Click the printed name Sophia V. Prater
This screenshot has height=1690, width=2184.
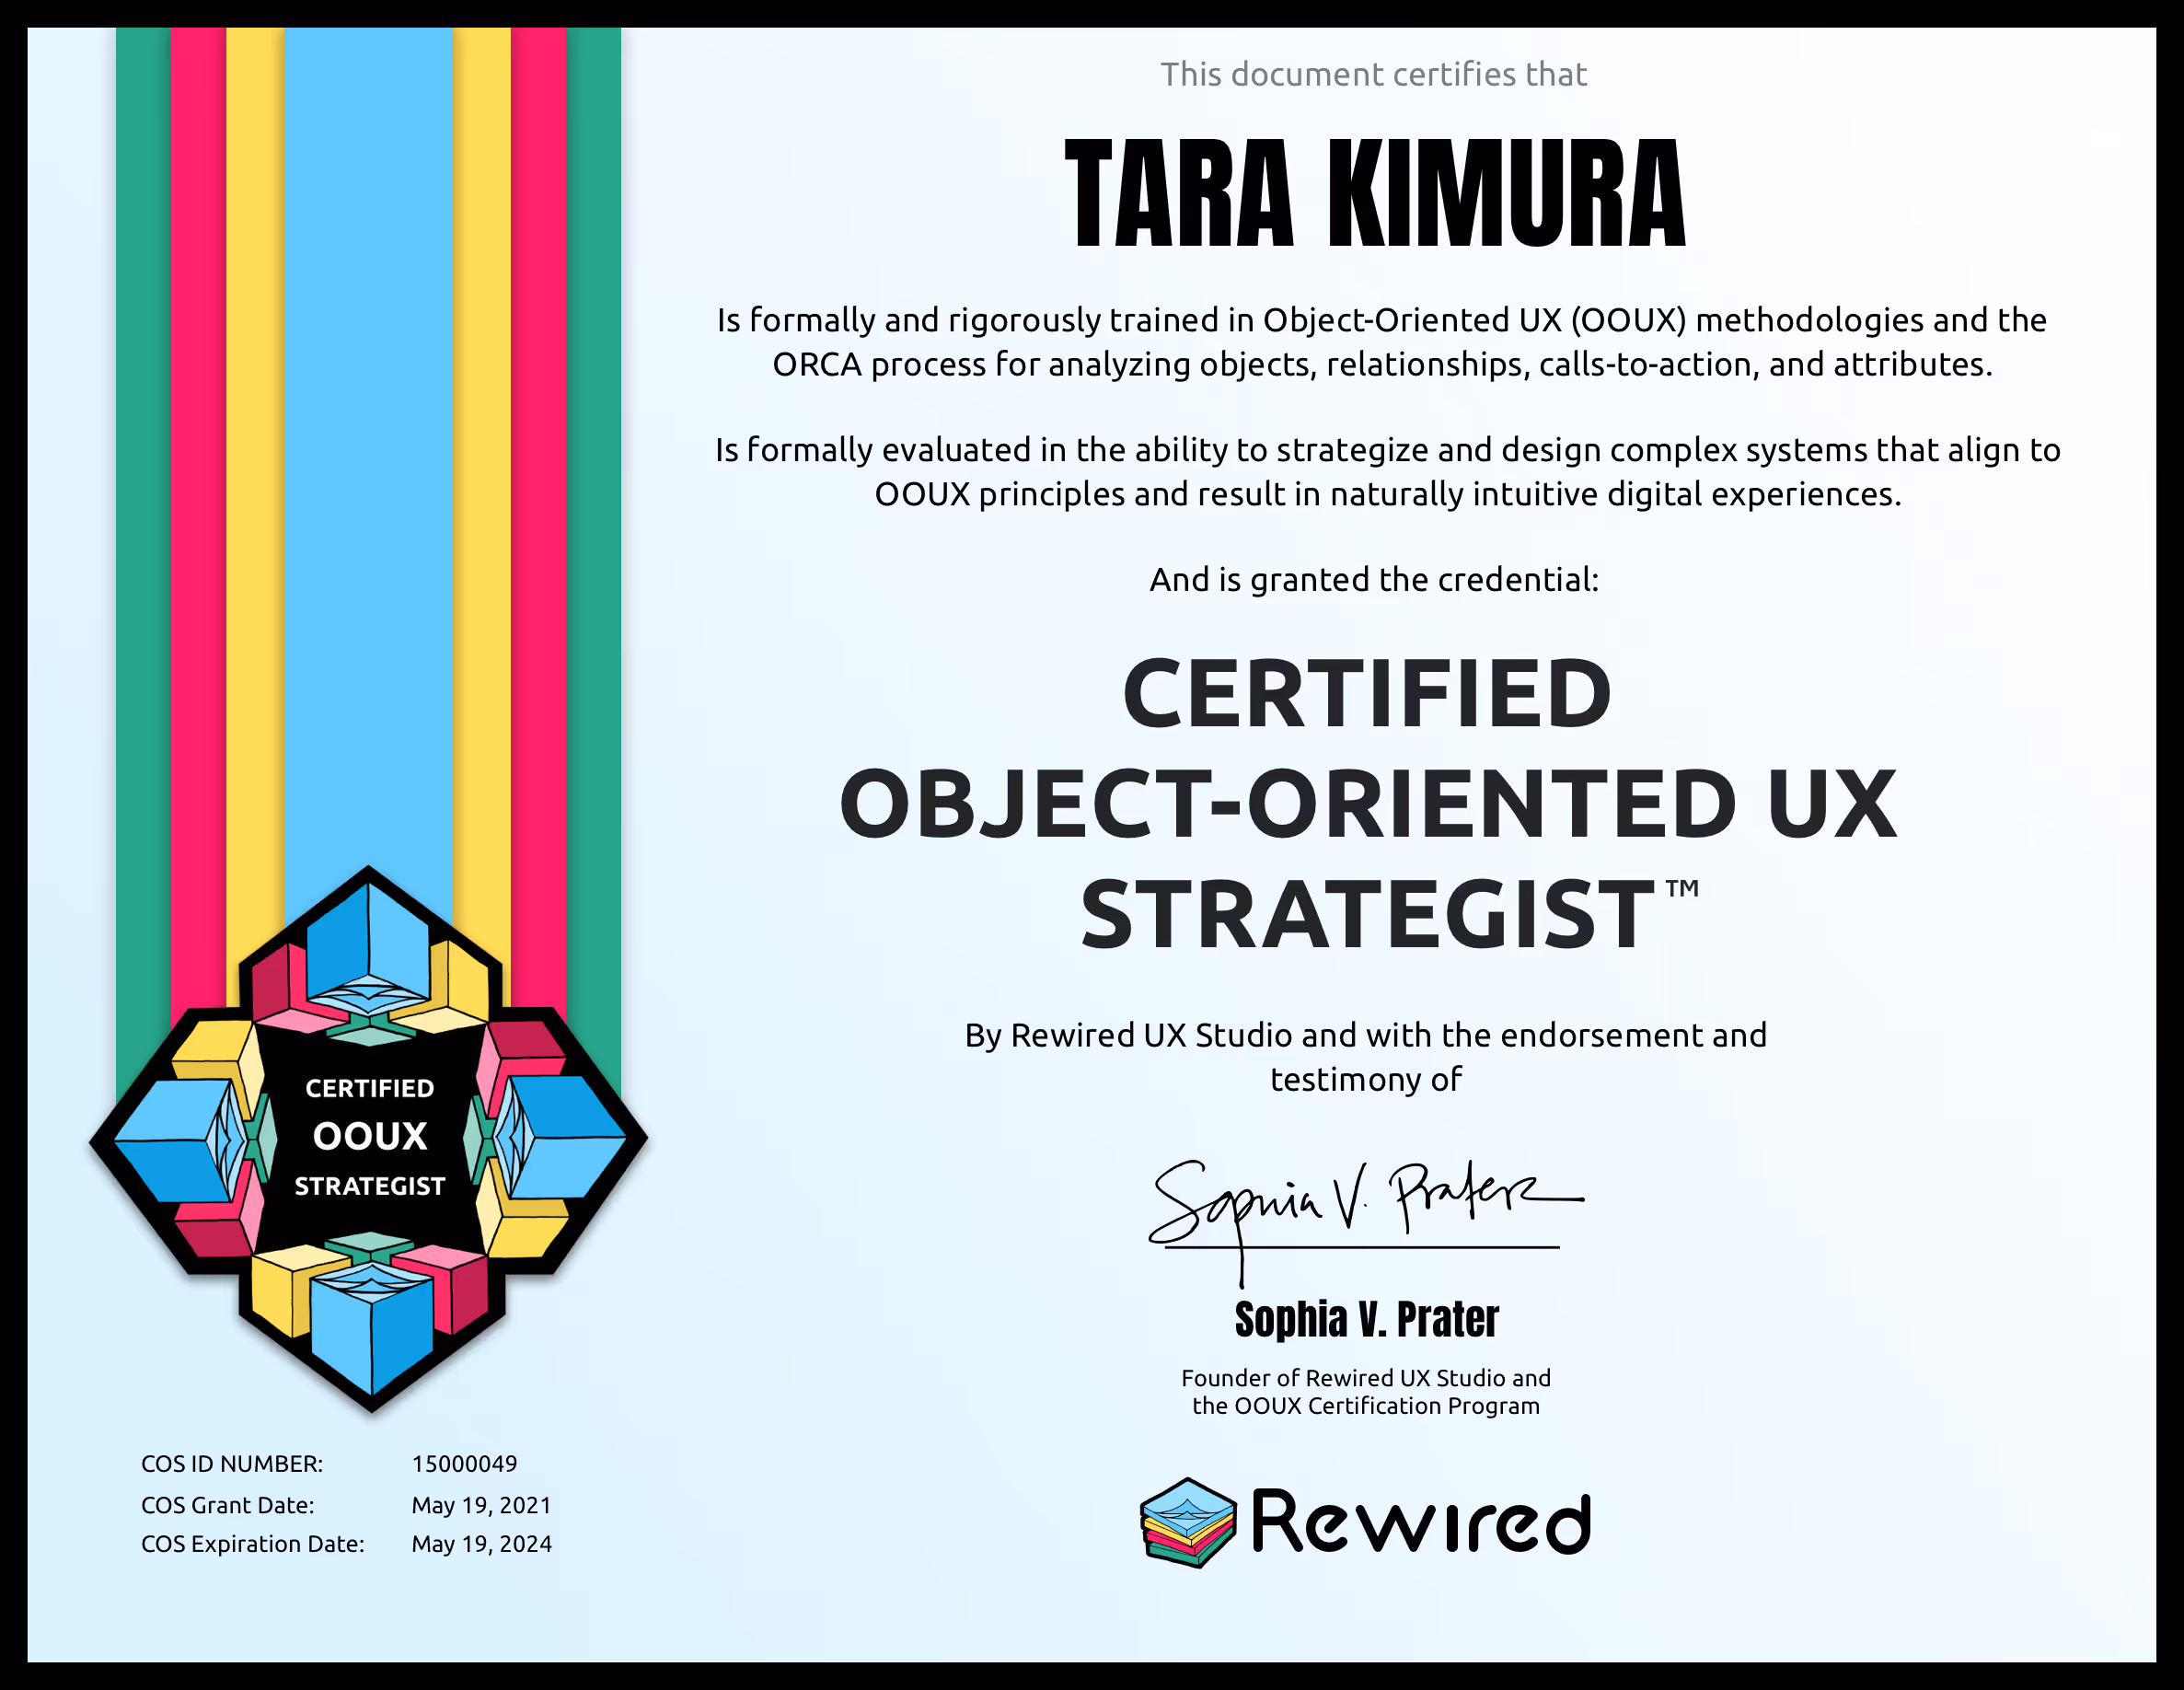(x=1366, y=1319)
